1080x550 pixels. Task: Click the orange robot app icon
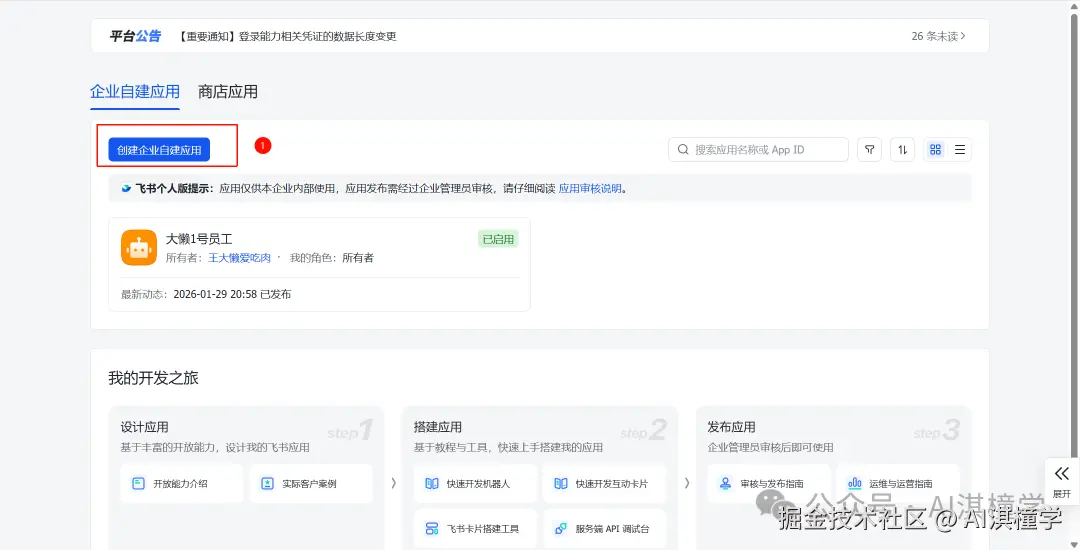click(x=139, y=248)
